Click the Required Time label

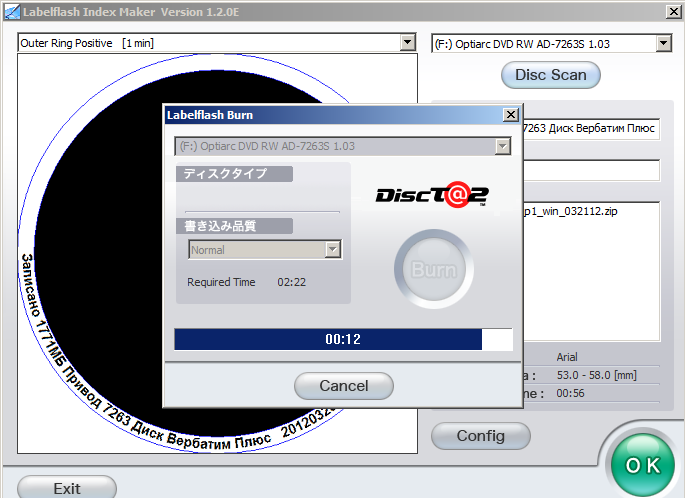coord(221,282)
